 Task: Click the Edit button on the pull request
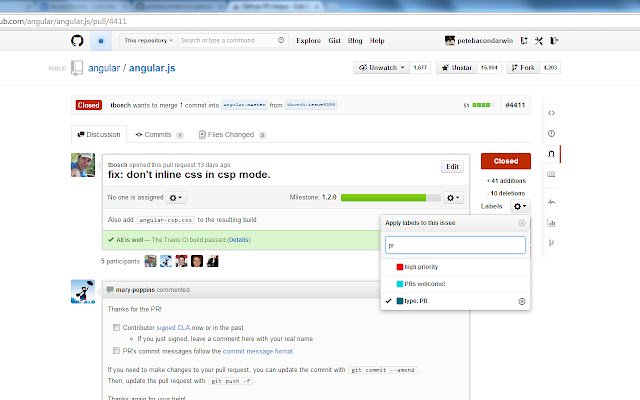(452, 167)
